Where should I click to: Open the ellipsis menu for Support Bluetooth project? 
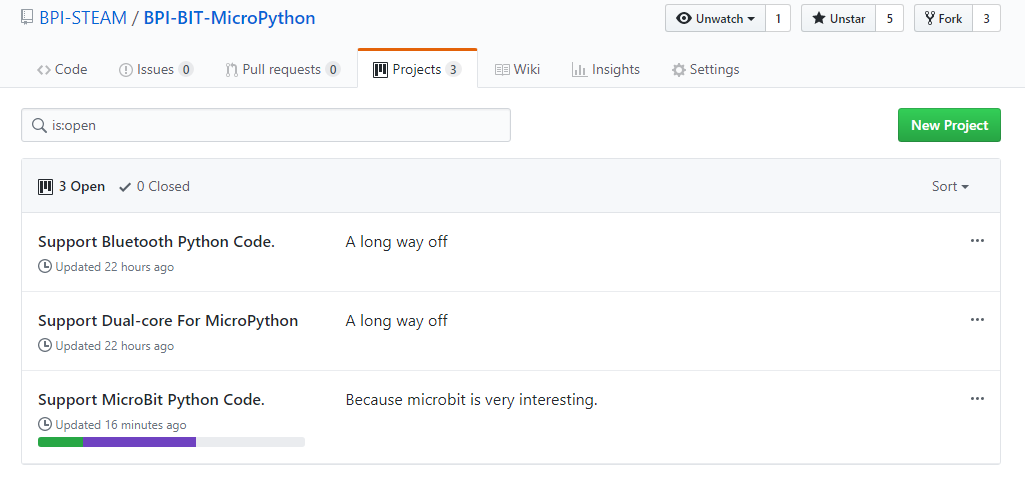tap(977, 241)
